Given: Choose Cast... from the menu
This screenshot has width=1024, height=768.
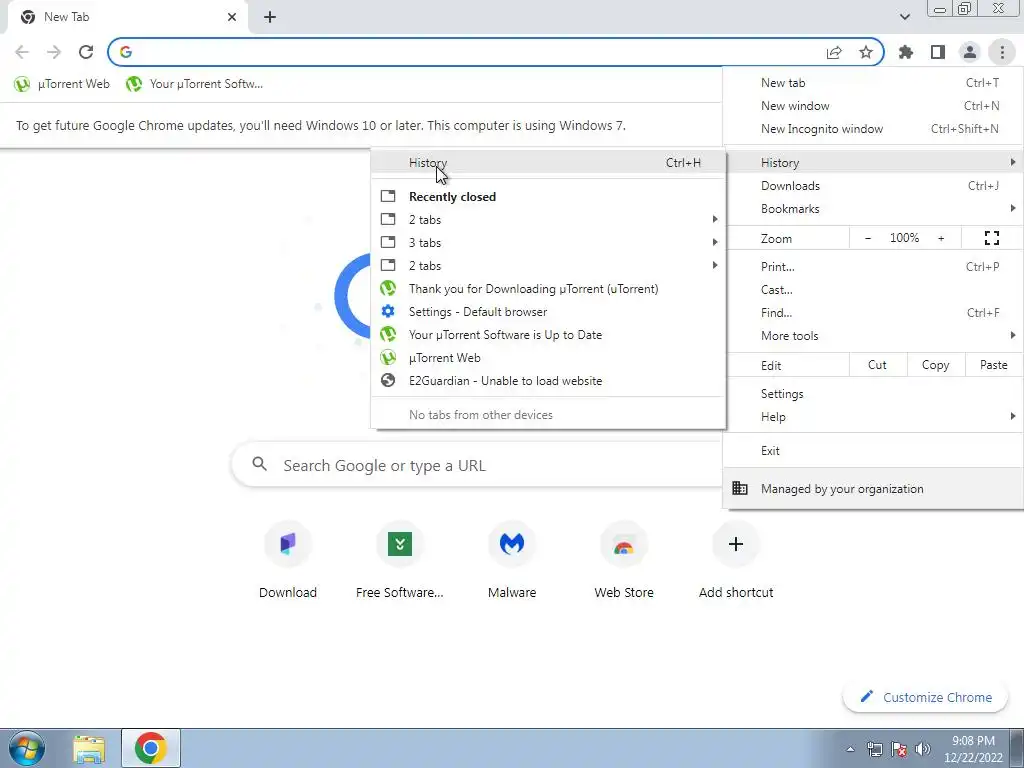Looking at the screenshot, I should pyautogui.click(x=873, y=289).
